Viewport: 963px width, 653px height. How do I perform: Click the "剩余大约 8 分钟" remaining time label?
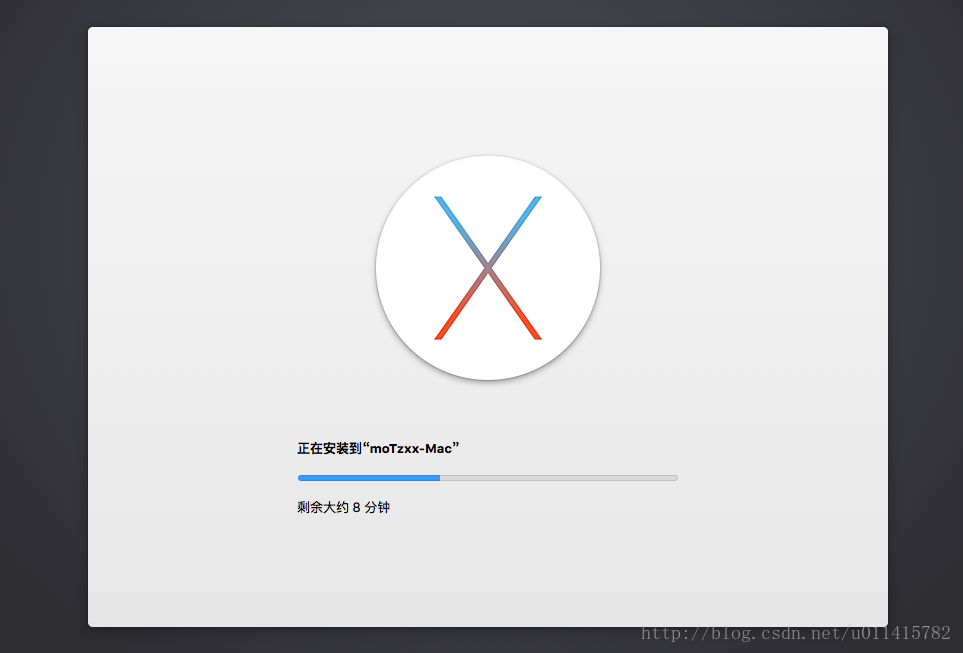[x=343, y=508]
